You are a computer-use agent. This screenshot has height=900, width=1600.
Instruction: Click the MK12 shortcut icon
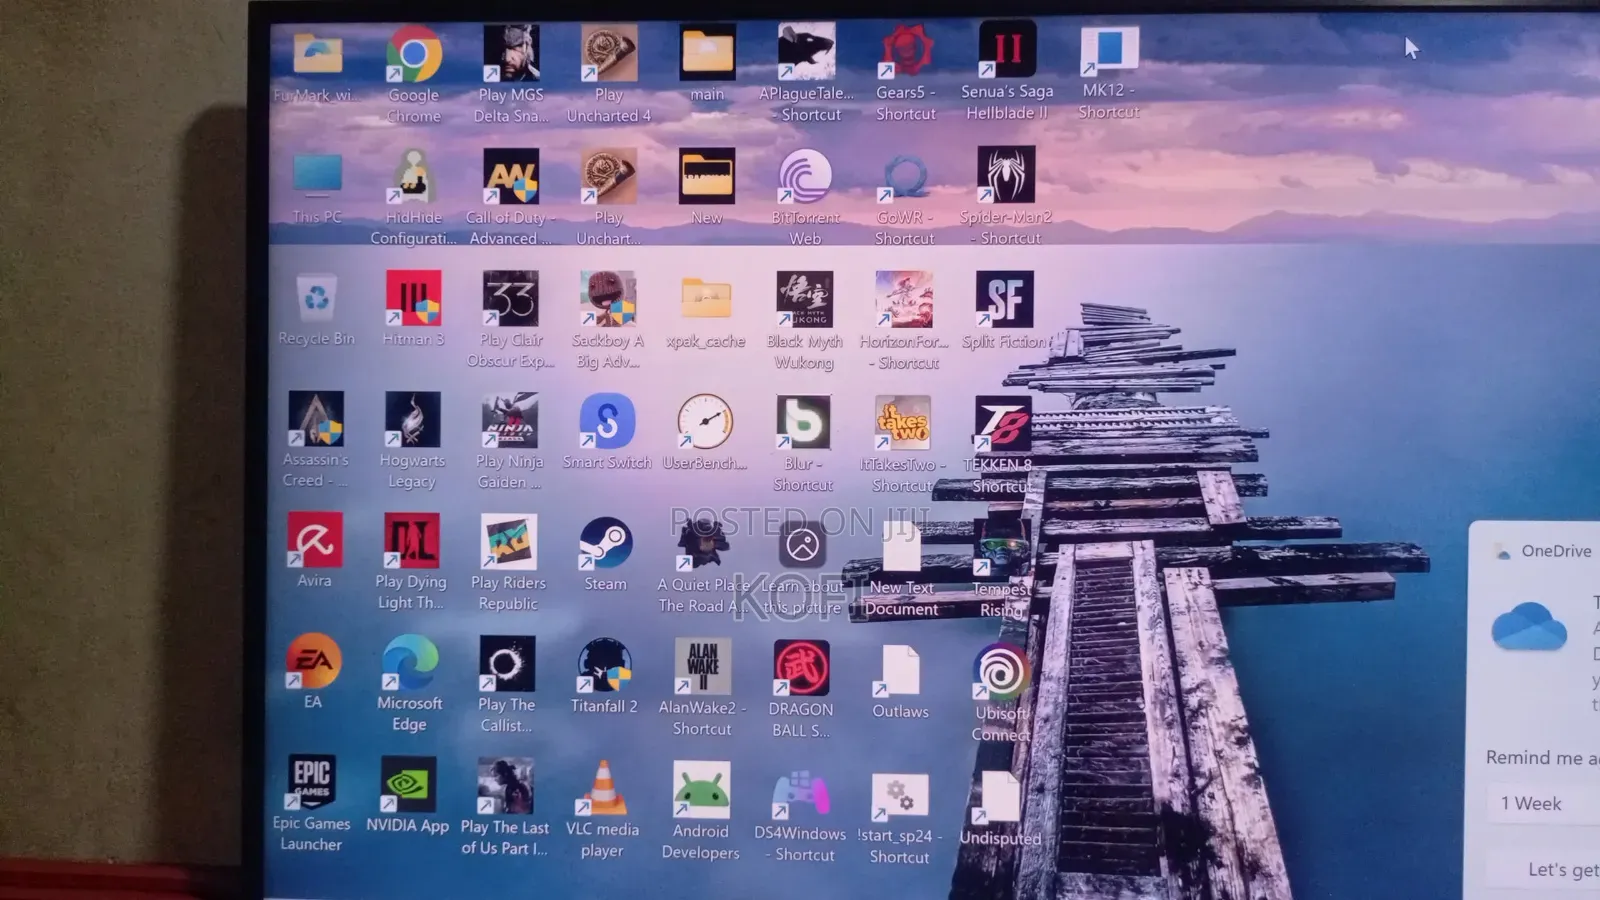tap(1109, 49)
